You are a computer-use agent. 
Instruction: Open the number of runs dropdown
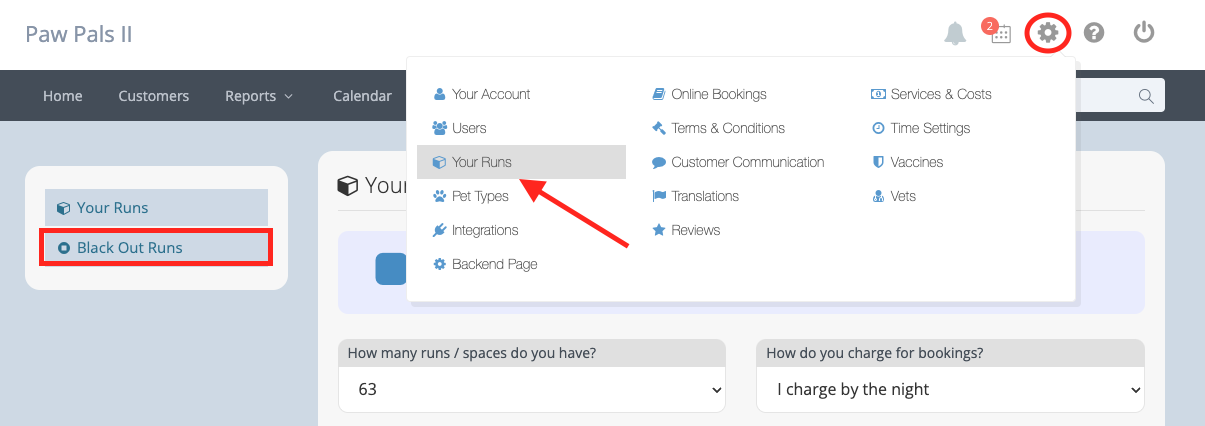(532, 389)
